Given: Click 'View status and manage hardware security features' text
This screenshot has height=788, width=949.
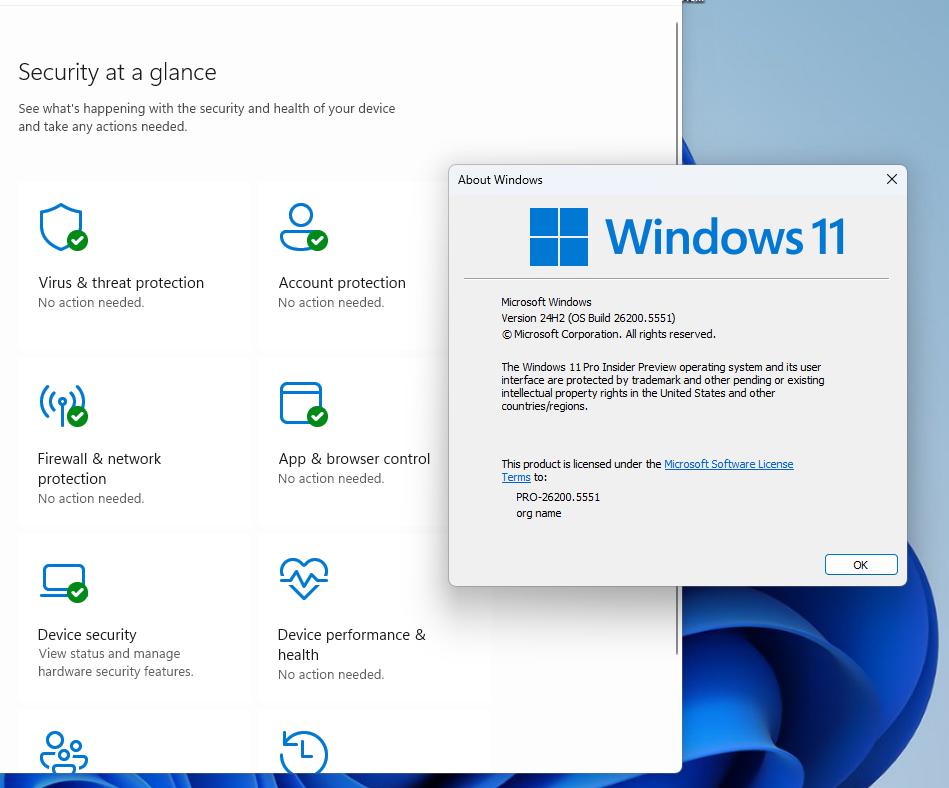Looking at the screenshot, I should click(x=116, y=663).
